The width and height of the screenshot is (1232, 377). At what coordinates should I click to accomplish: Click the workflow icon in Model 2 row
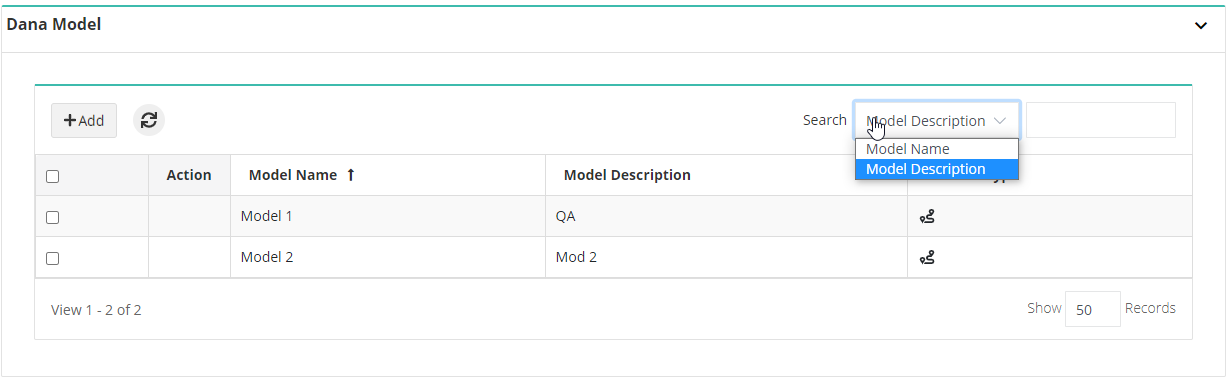pos(928,257)
